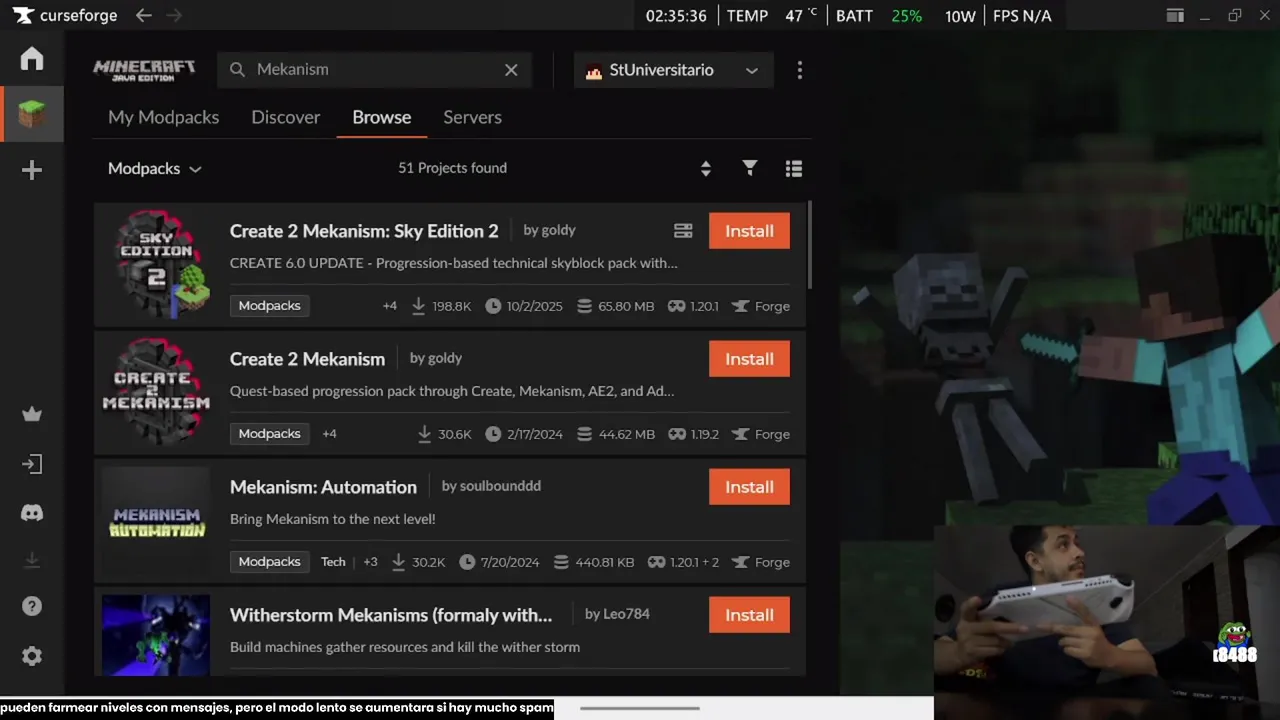Open the downloads icon in sidebar
1280x720 pixels.
pyautogui.click(x=32, y=560)
